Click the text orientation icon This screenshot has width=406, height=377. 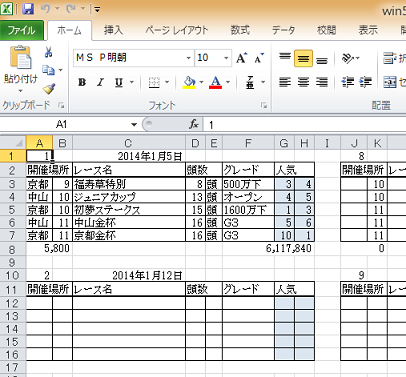point(347,58)
